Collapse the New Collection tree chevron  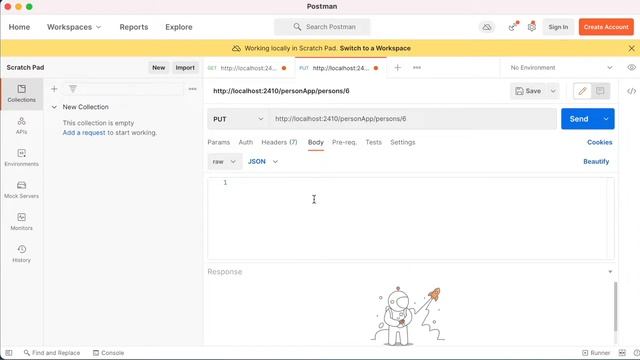(54, 107)
